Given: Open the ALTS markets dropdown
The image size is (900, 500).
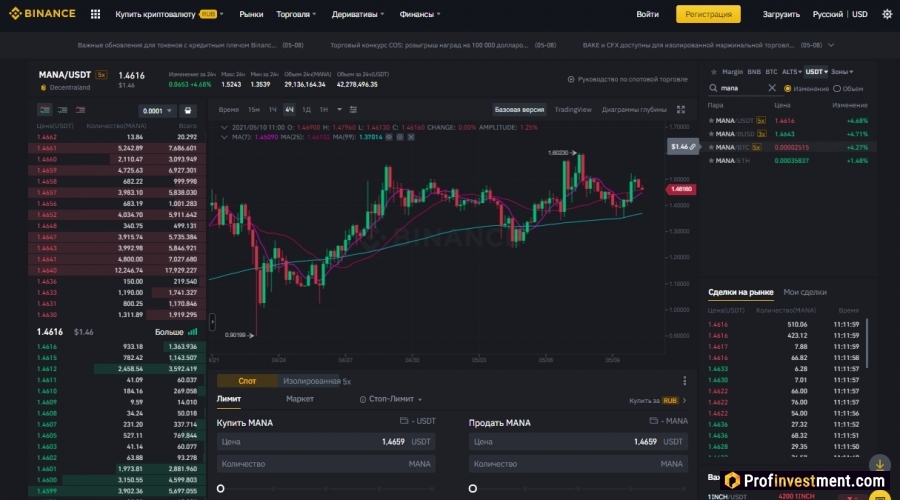Looking at the screenshot, I should pos(792,72).
